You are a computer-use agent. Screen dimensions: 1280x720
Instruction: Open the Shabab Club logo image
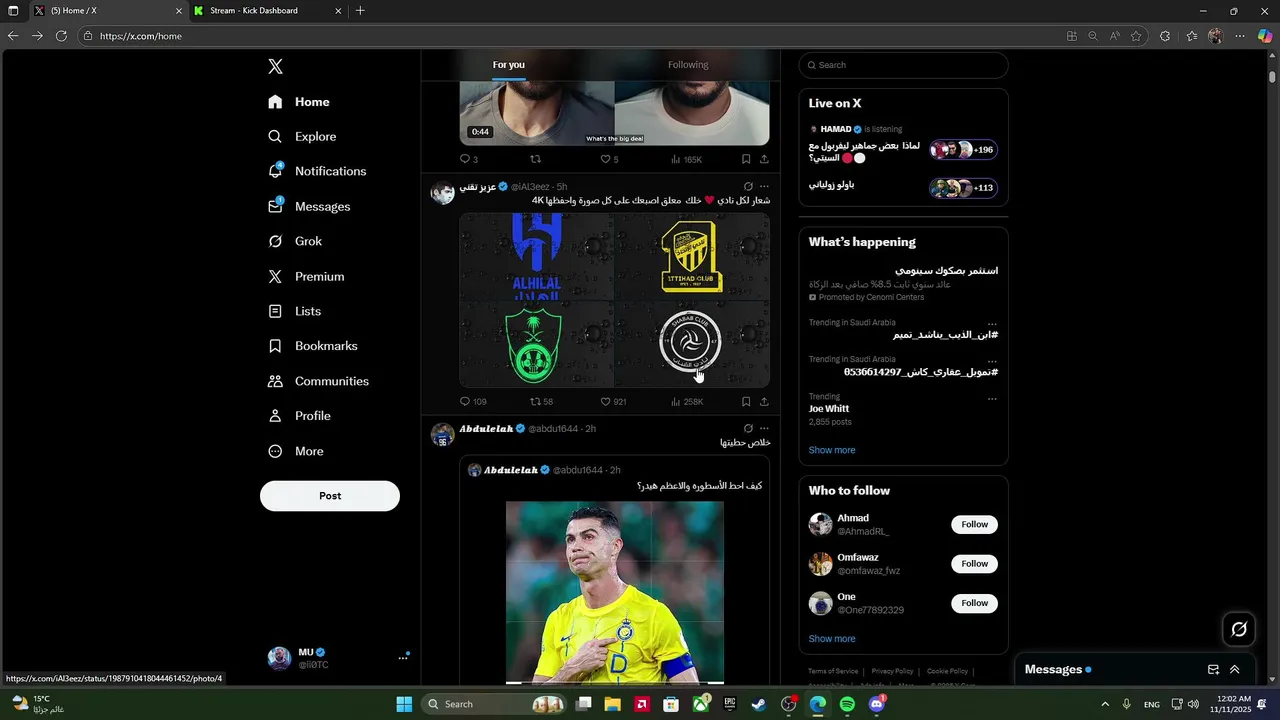coord(692,344)
